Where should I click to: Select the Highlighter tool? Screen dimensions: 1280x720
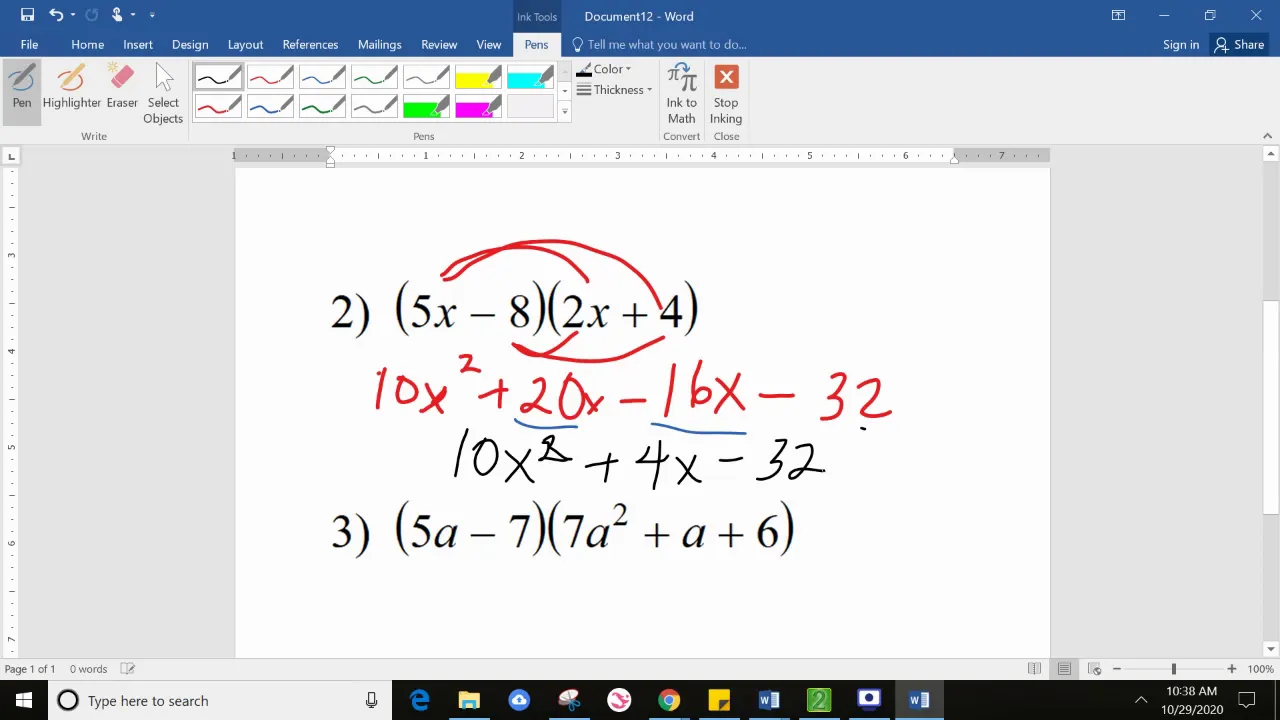point(72,88)
